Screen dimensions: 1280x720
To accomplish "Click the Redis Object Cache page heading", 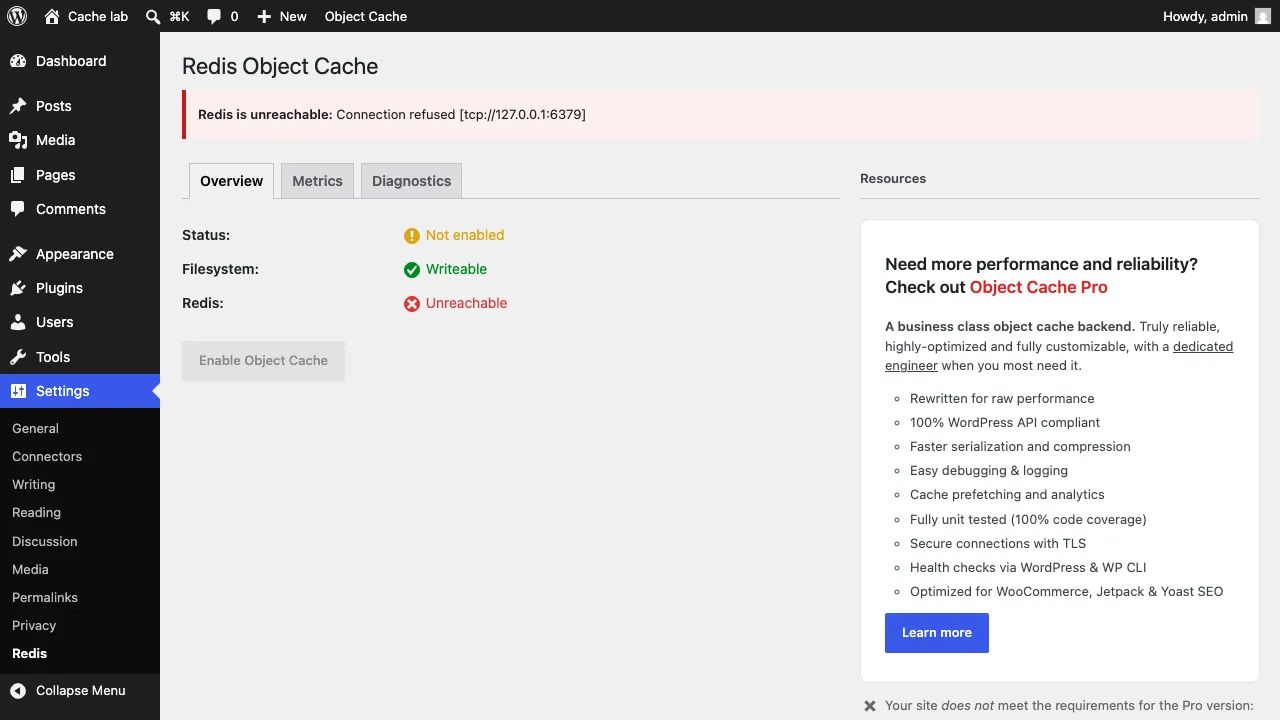I will point(280,66).
